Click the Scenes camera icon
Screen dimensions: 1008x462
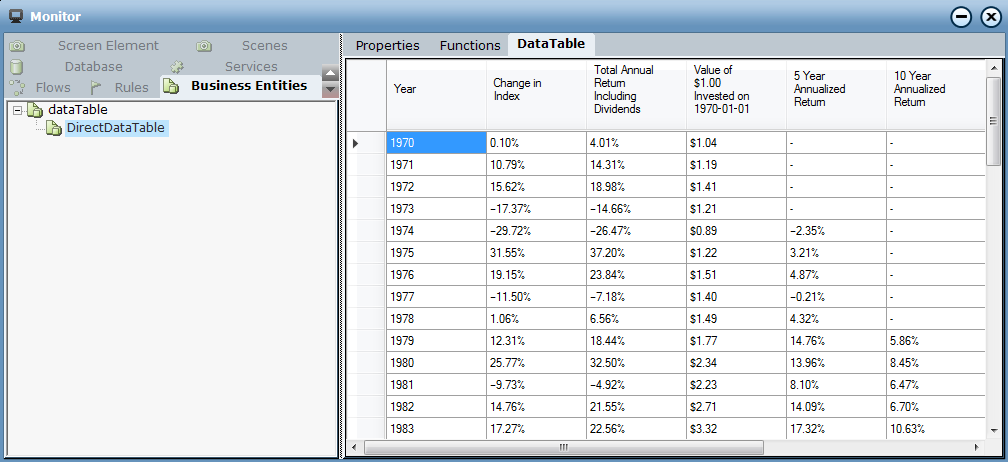point(204,46)
